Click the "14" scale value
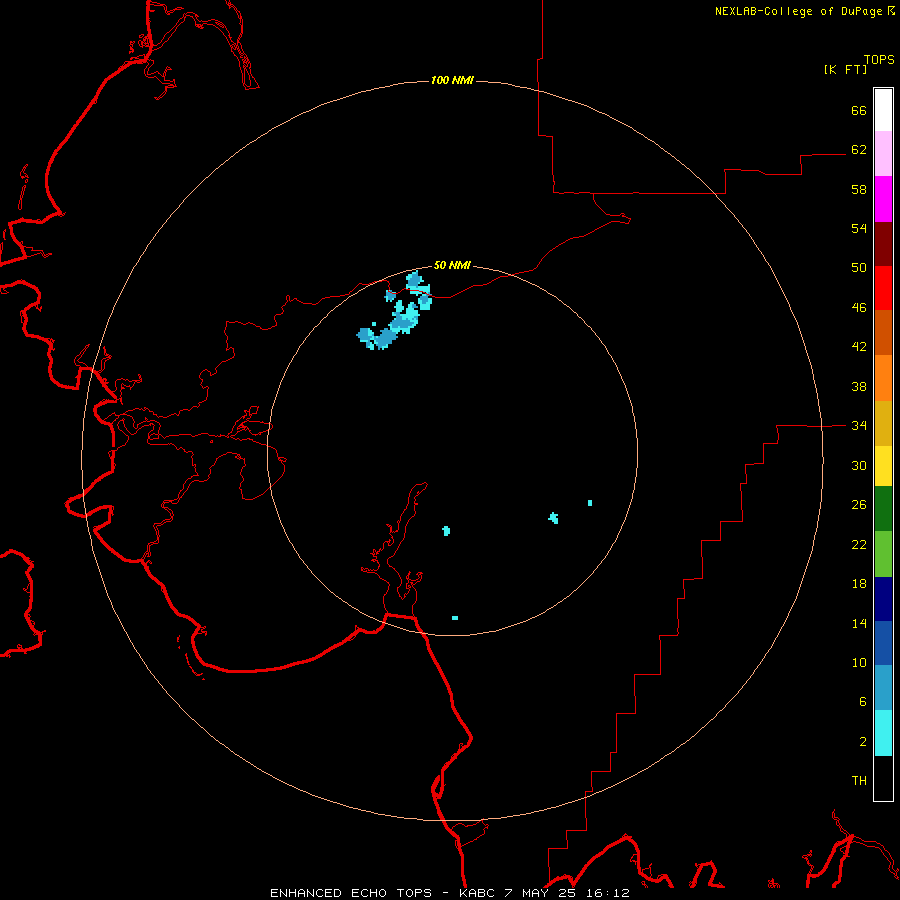This screenshot has width=900, height=900. (x=859, y=623)
